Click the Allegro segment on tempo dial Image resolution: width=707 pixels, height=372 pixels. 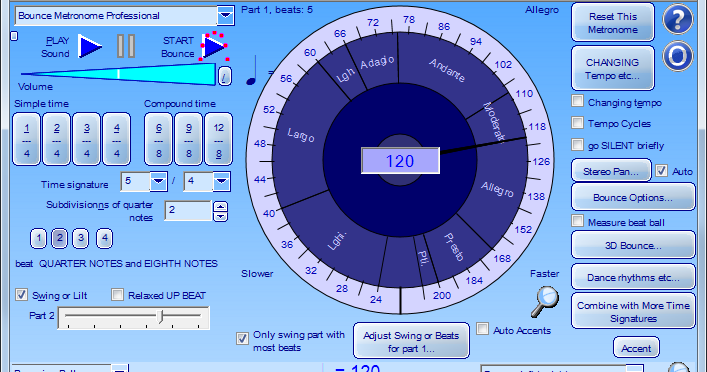coord(497,189)
